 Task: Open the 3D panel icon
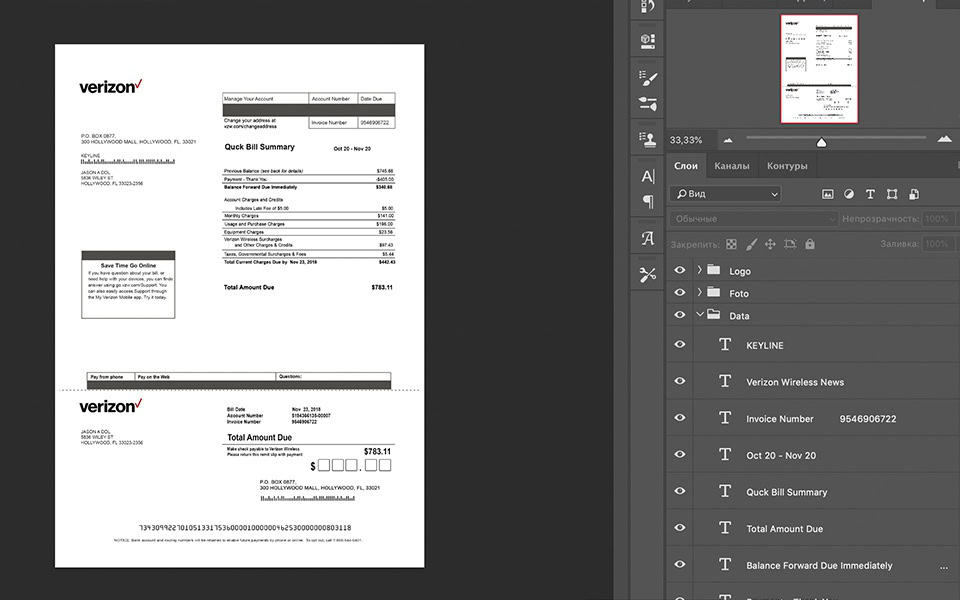coord(647,40)
